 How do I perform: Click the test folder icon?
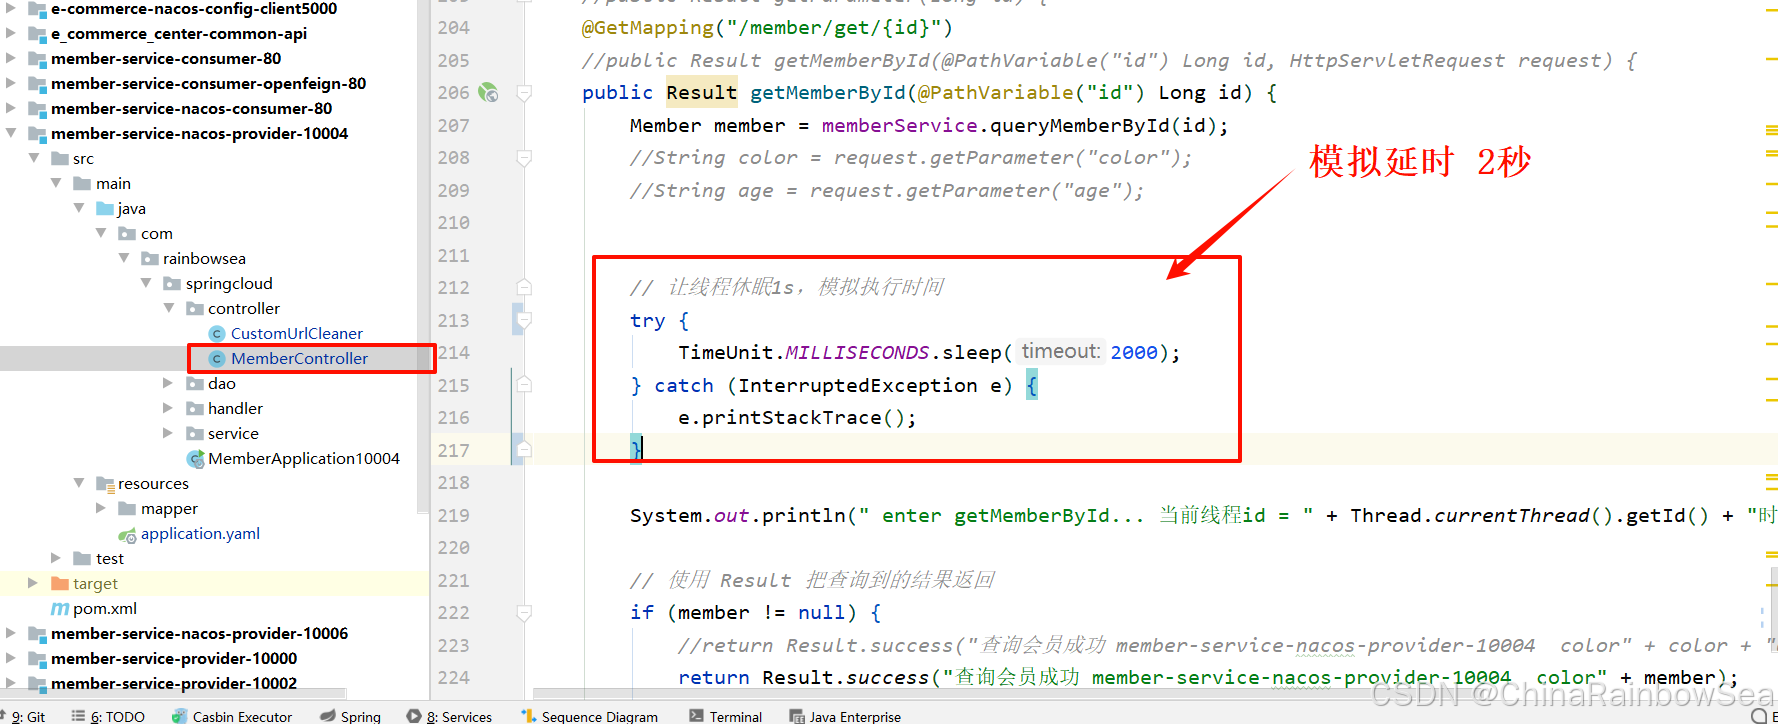pos(82,558)
